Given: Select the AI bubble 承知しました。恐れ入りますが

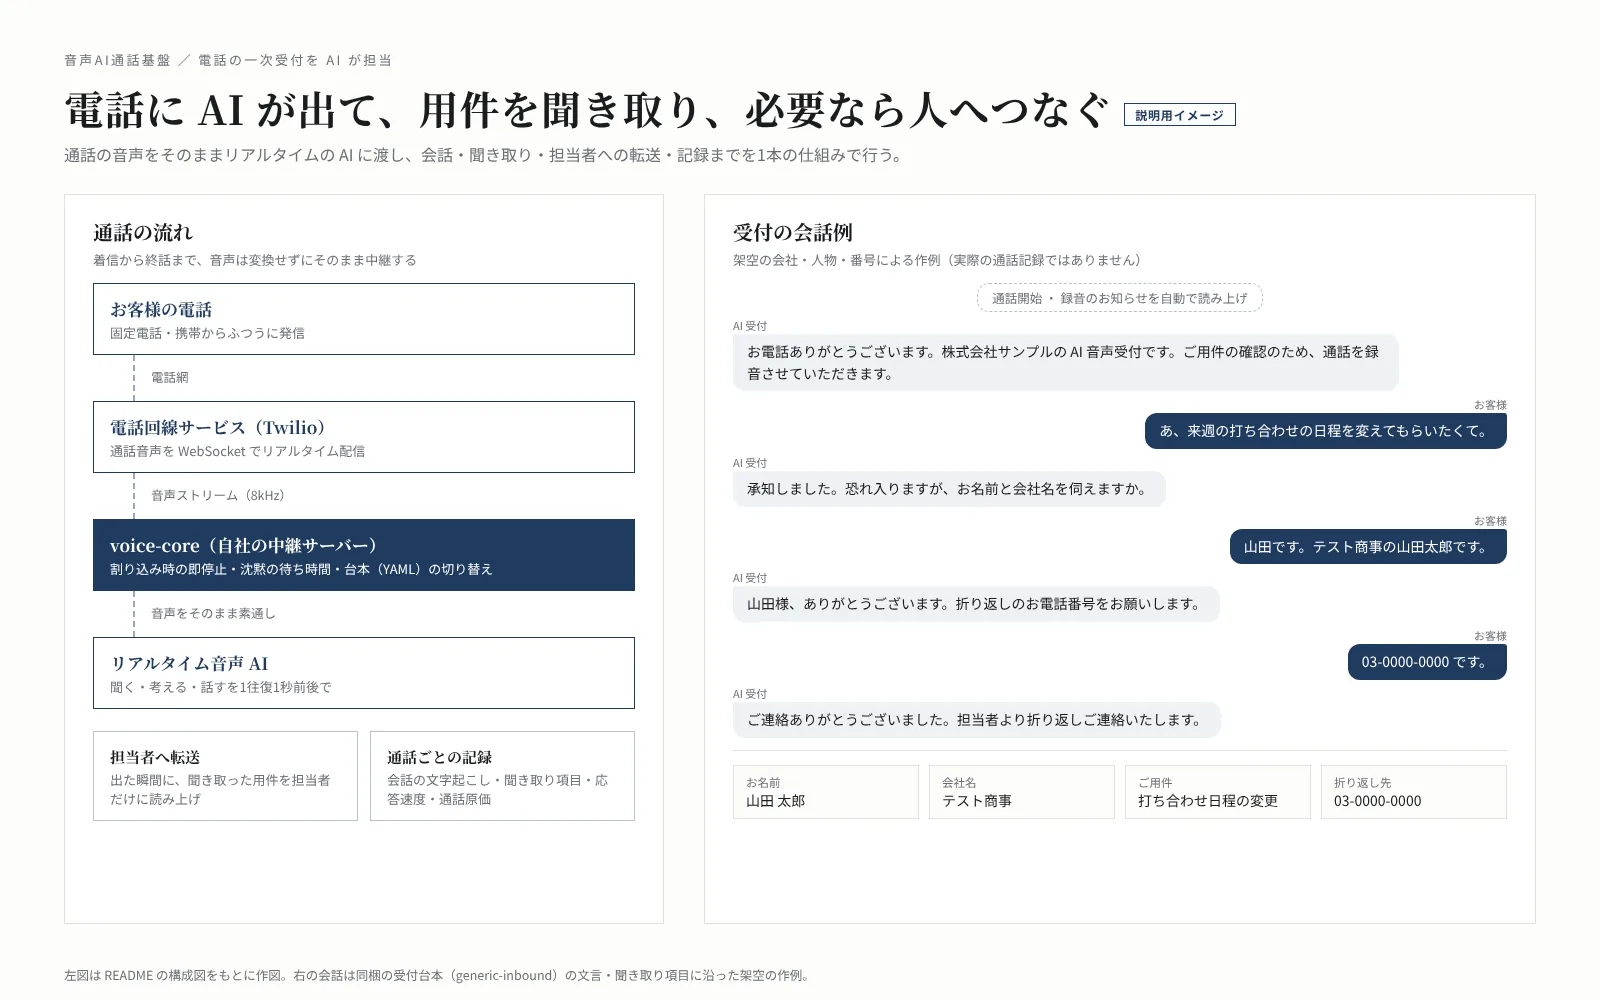Looking at the screenshot, I should coord(949,489).
